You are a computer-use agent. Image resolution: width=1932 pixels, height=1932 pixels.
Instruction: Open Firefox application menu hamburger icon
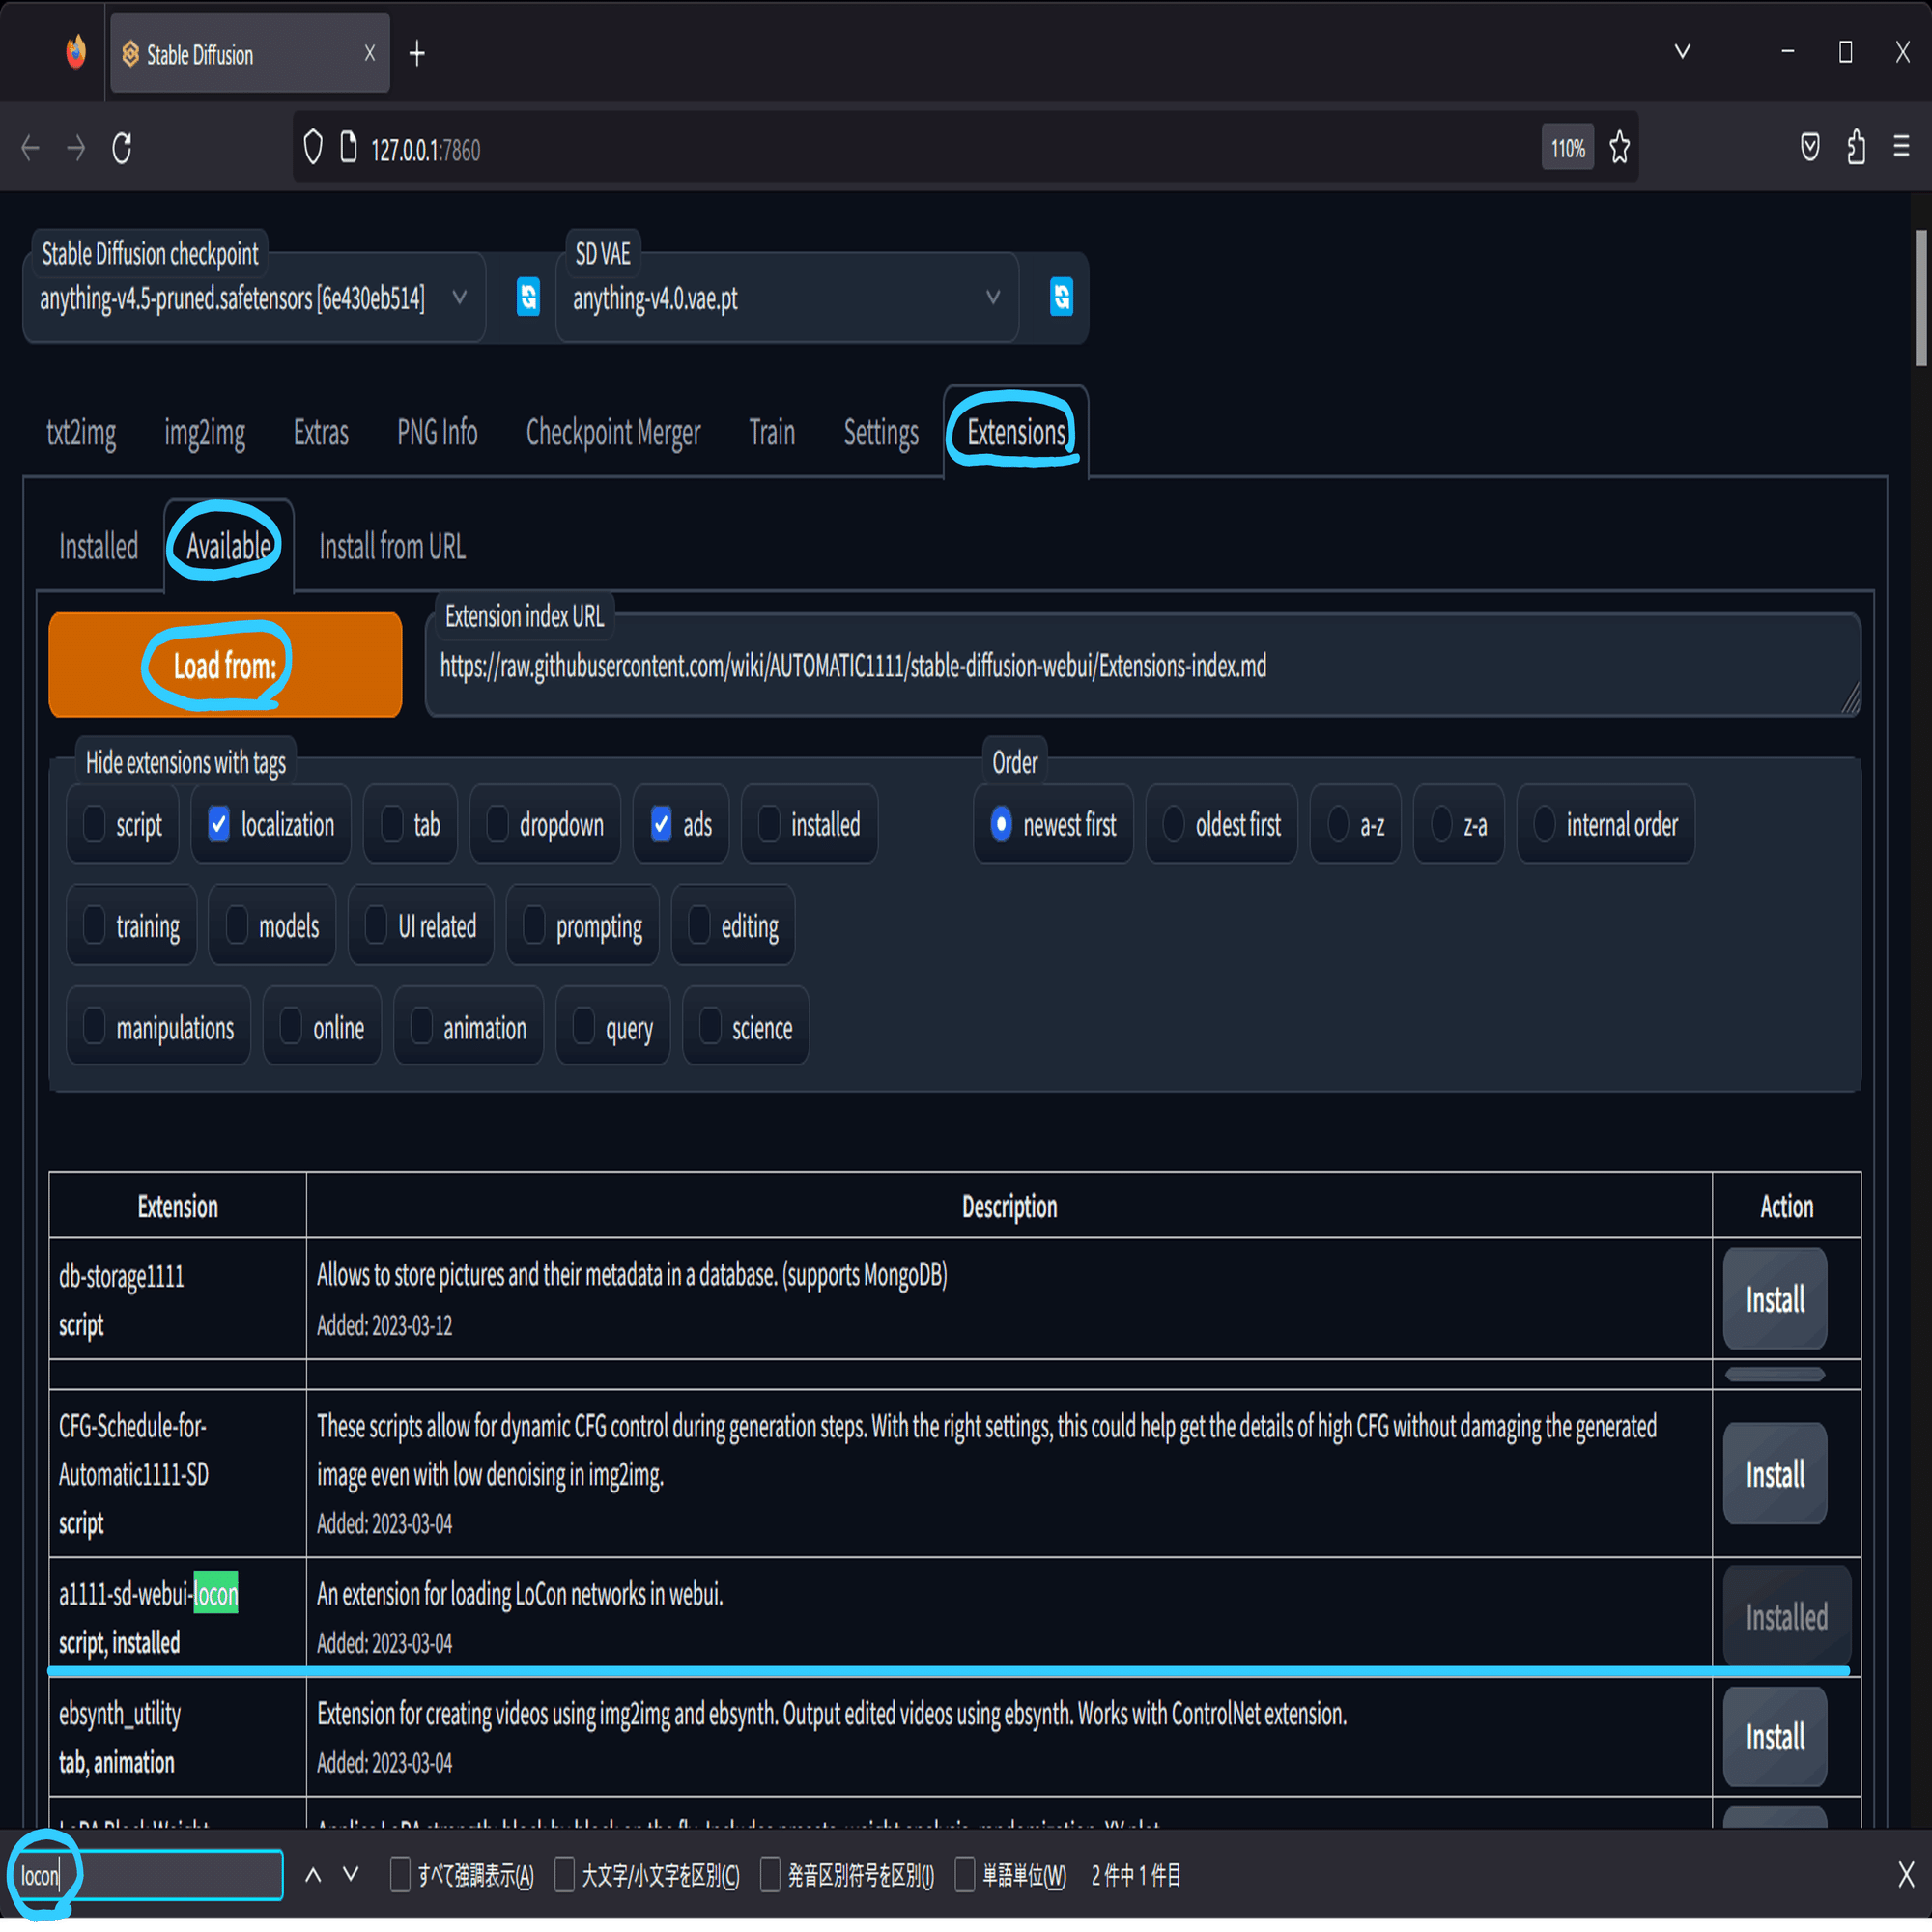pos(1901,148)
